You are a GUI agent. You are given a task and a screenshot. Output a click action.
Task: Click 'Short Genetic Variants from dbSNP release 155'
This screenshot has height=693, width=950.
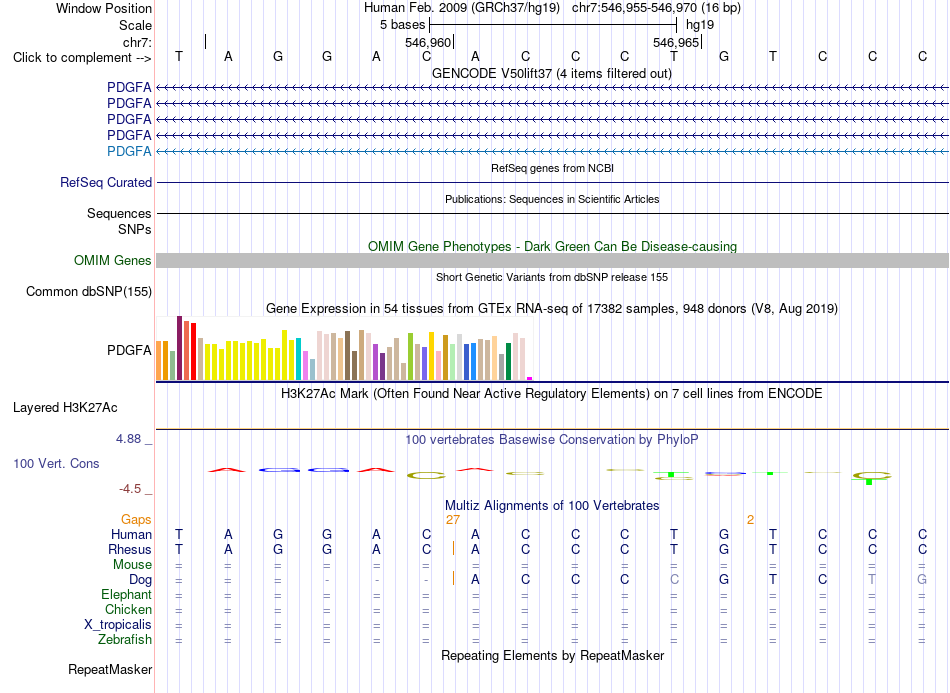point(552,277)
